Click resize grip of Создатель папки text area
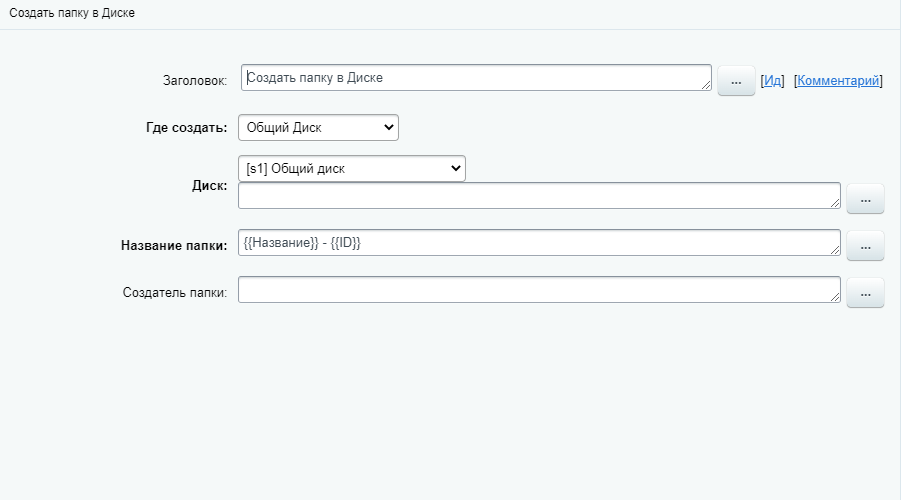The width and height of the screenshot is (901, 500). (834, 297)
